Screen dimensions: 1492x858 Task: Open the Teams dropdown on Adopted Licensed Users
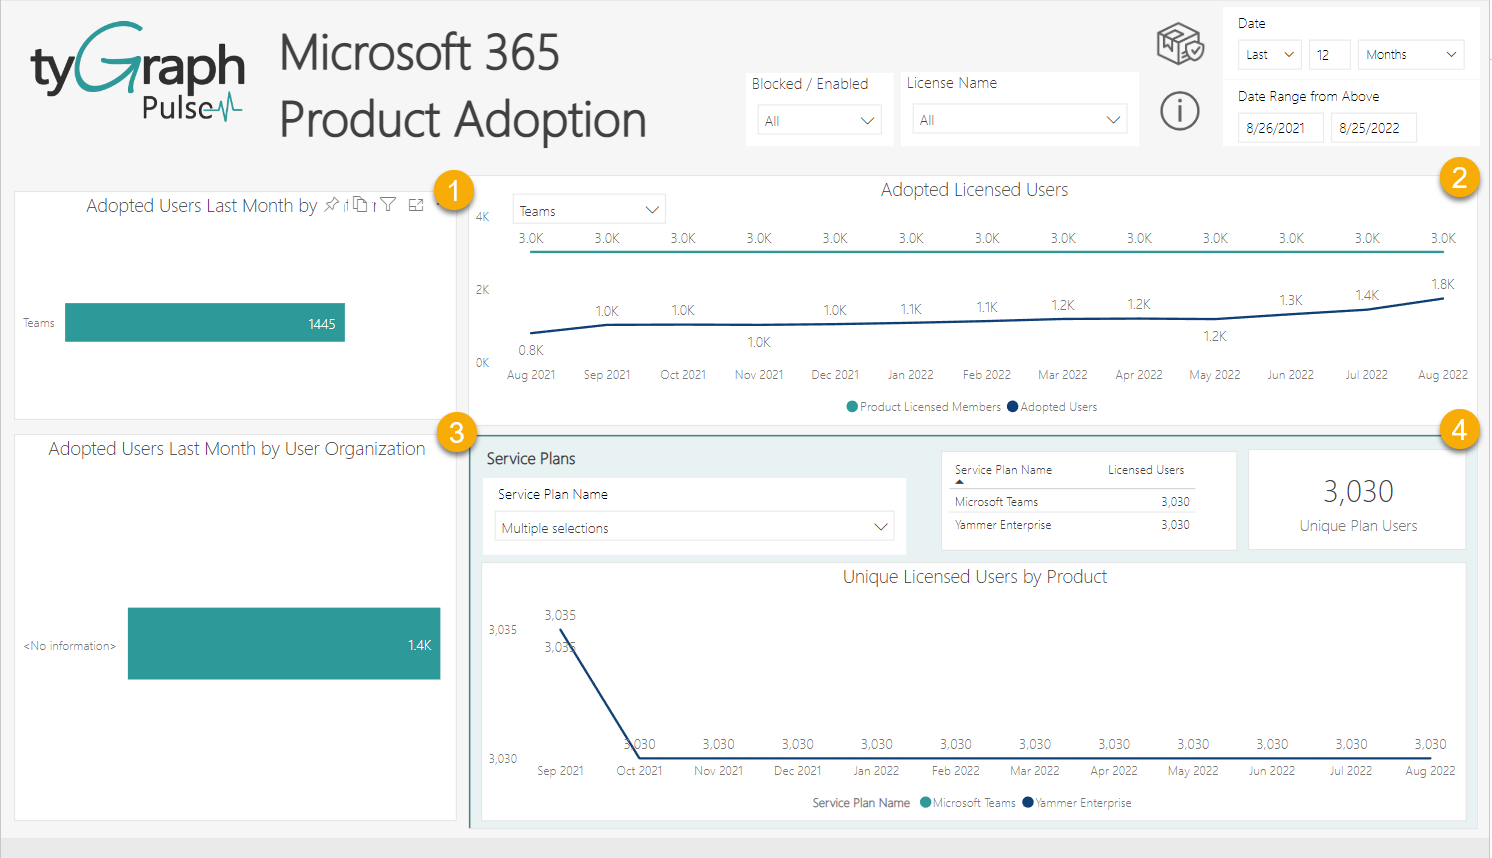[588, 209]
